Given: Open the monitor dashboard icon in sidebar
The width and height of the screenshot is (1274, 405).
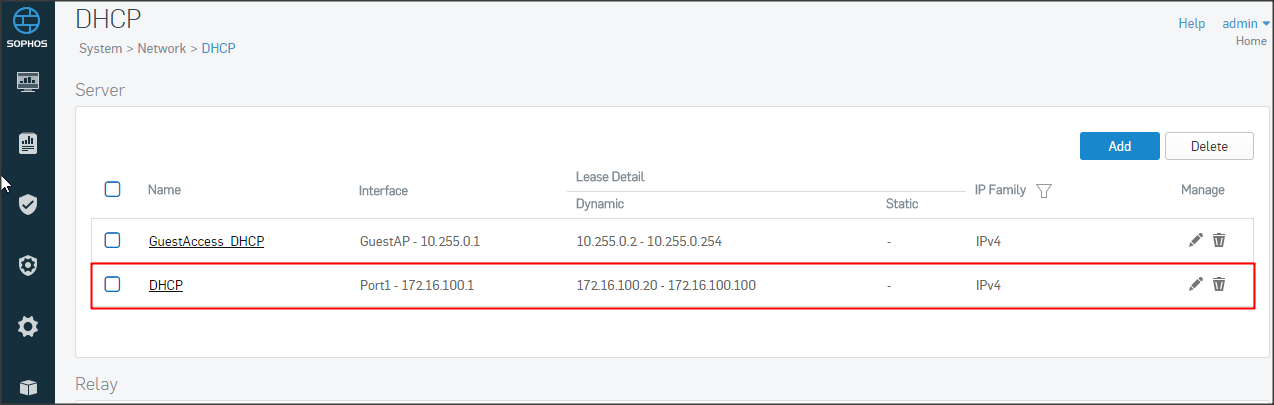Looking at the screenshot, I should pos(28,82).
